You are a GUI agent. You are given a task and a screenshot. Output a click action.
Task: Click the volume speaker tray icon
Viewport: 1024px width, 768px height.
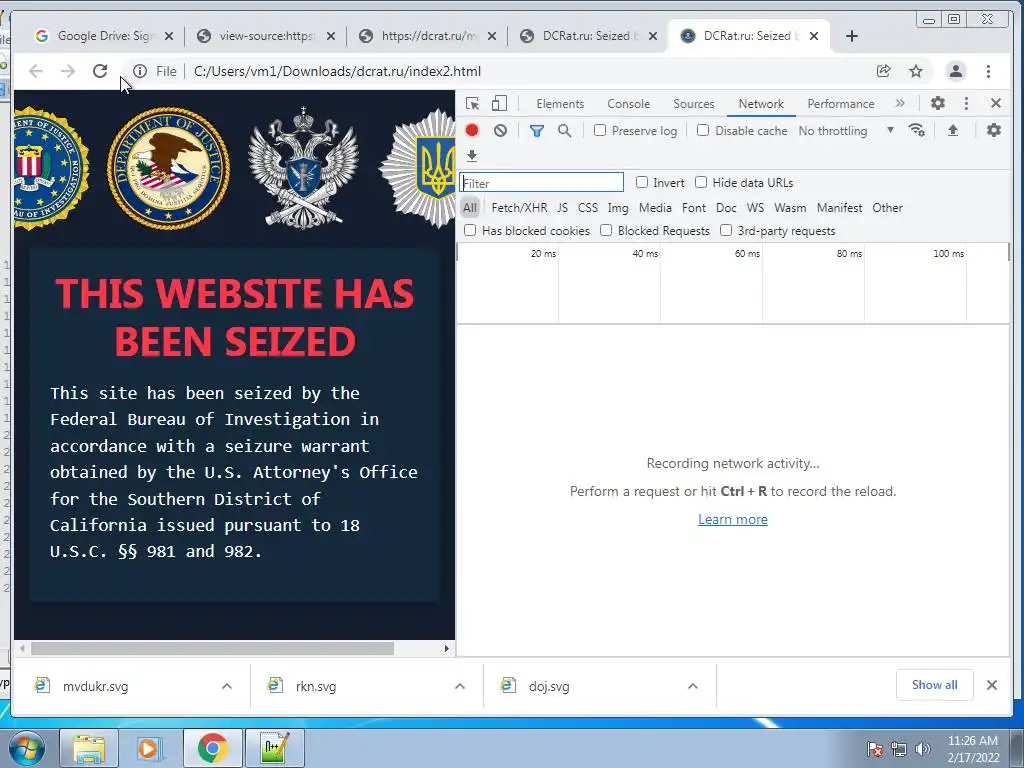pyautogui.click(x=922, y=749)
